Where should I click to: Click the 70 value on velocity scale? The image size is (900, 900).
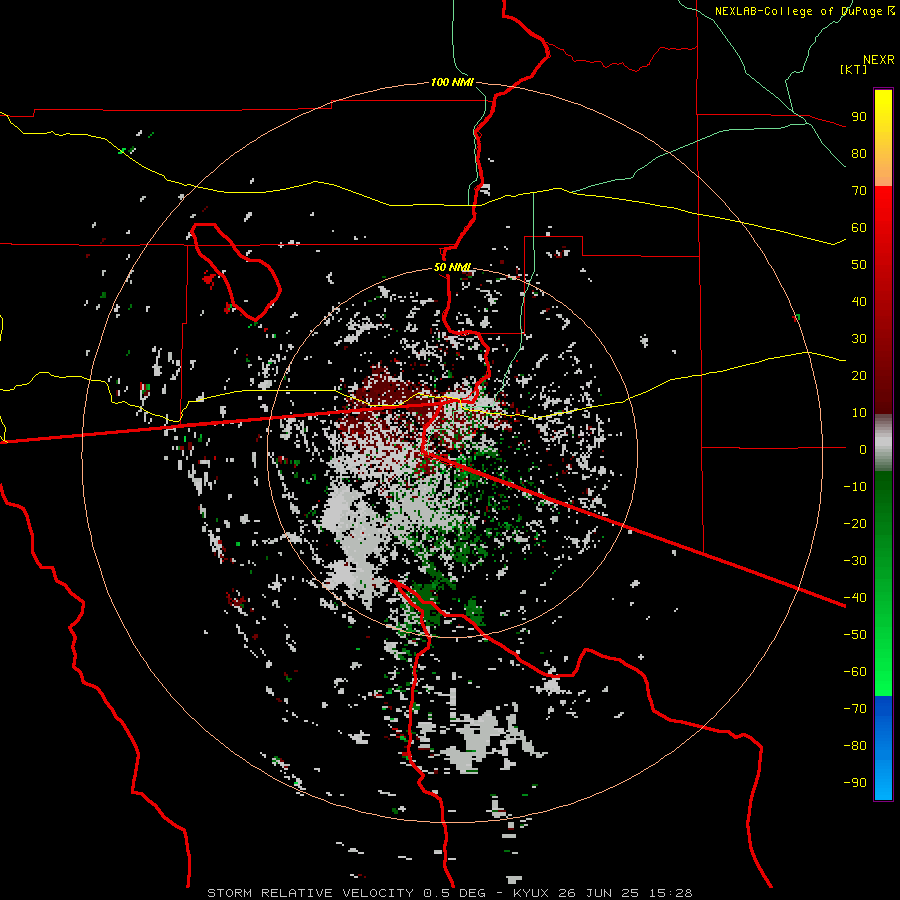click(x=859, y=191)
